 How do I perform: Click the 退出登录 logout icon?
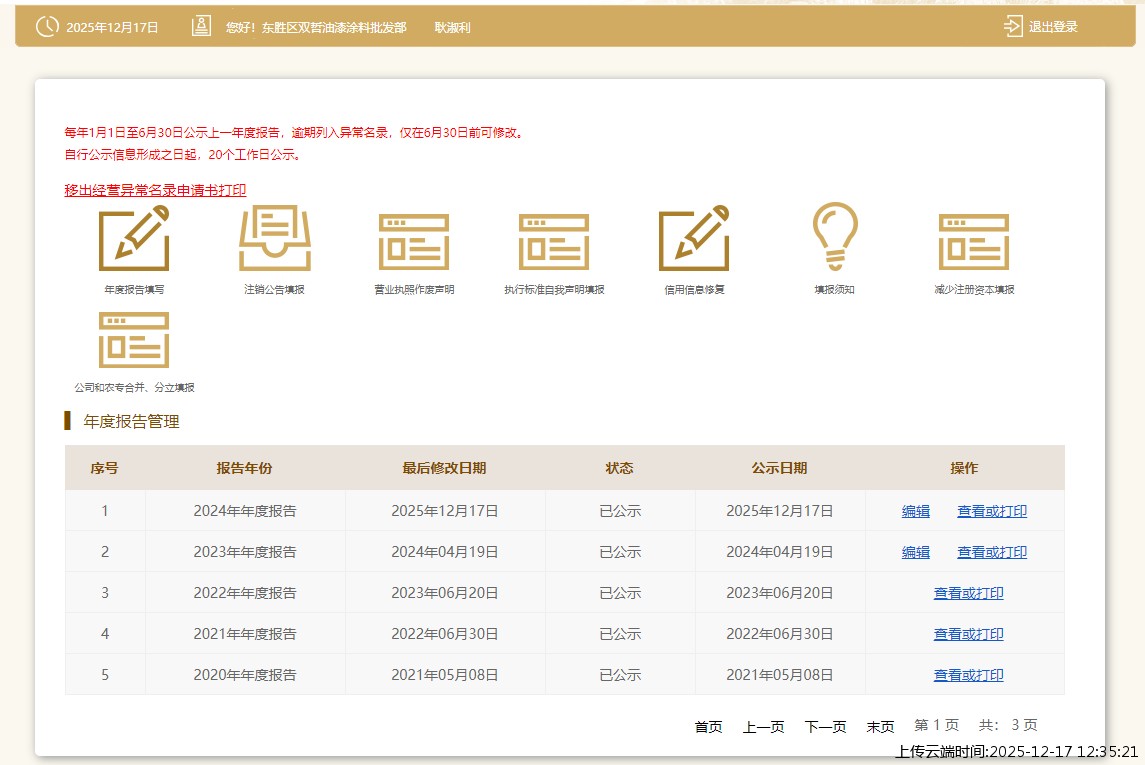1014,27
